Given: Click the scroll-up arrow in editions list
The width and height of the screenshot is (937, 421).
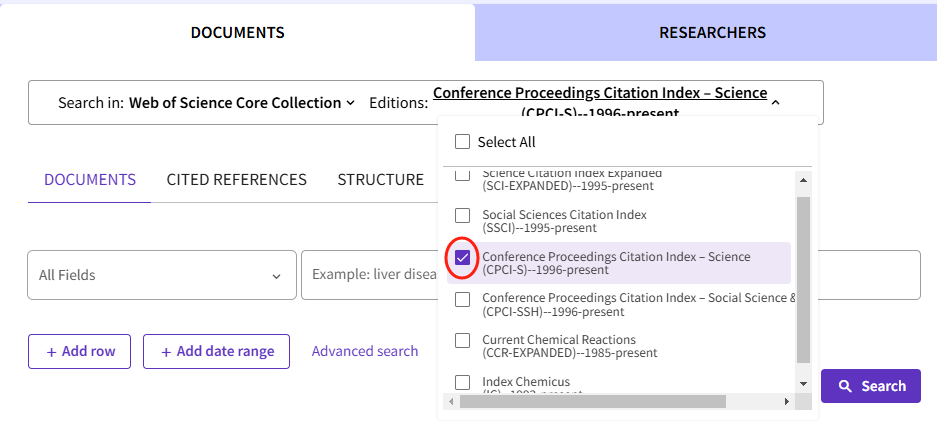Looking at the screenshot, I should [802, 179].
